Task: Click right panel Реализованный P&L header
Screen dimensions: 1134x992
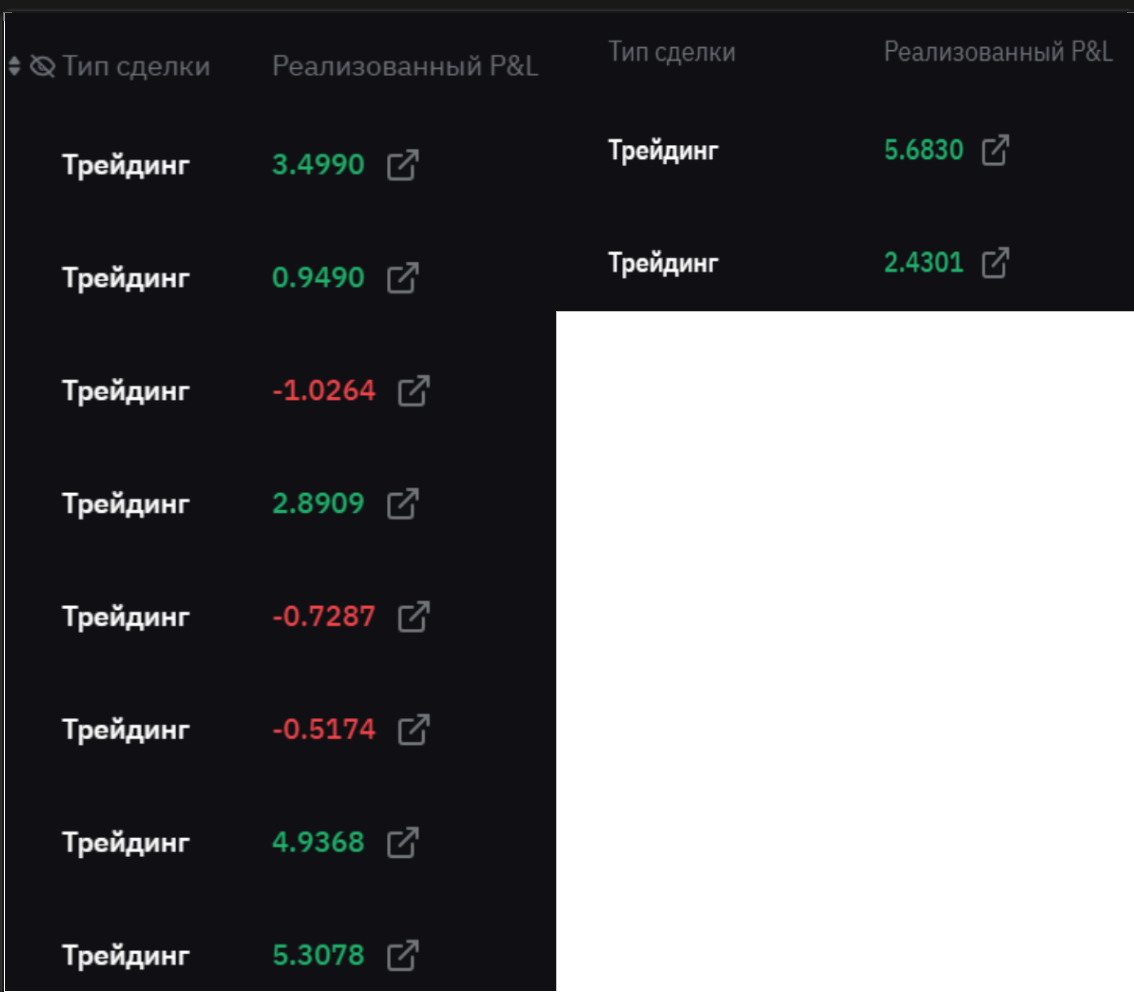Action: click(x=998, y=53)
